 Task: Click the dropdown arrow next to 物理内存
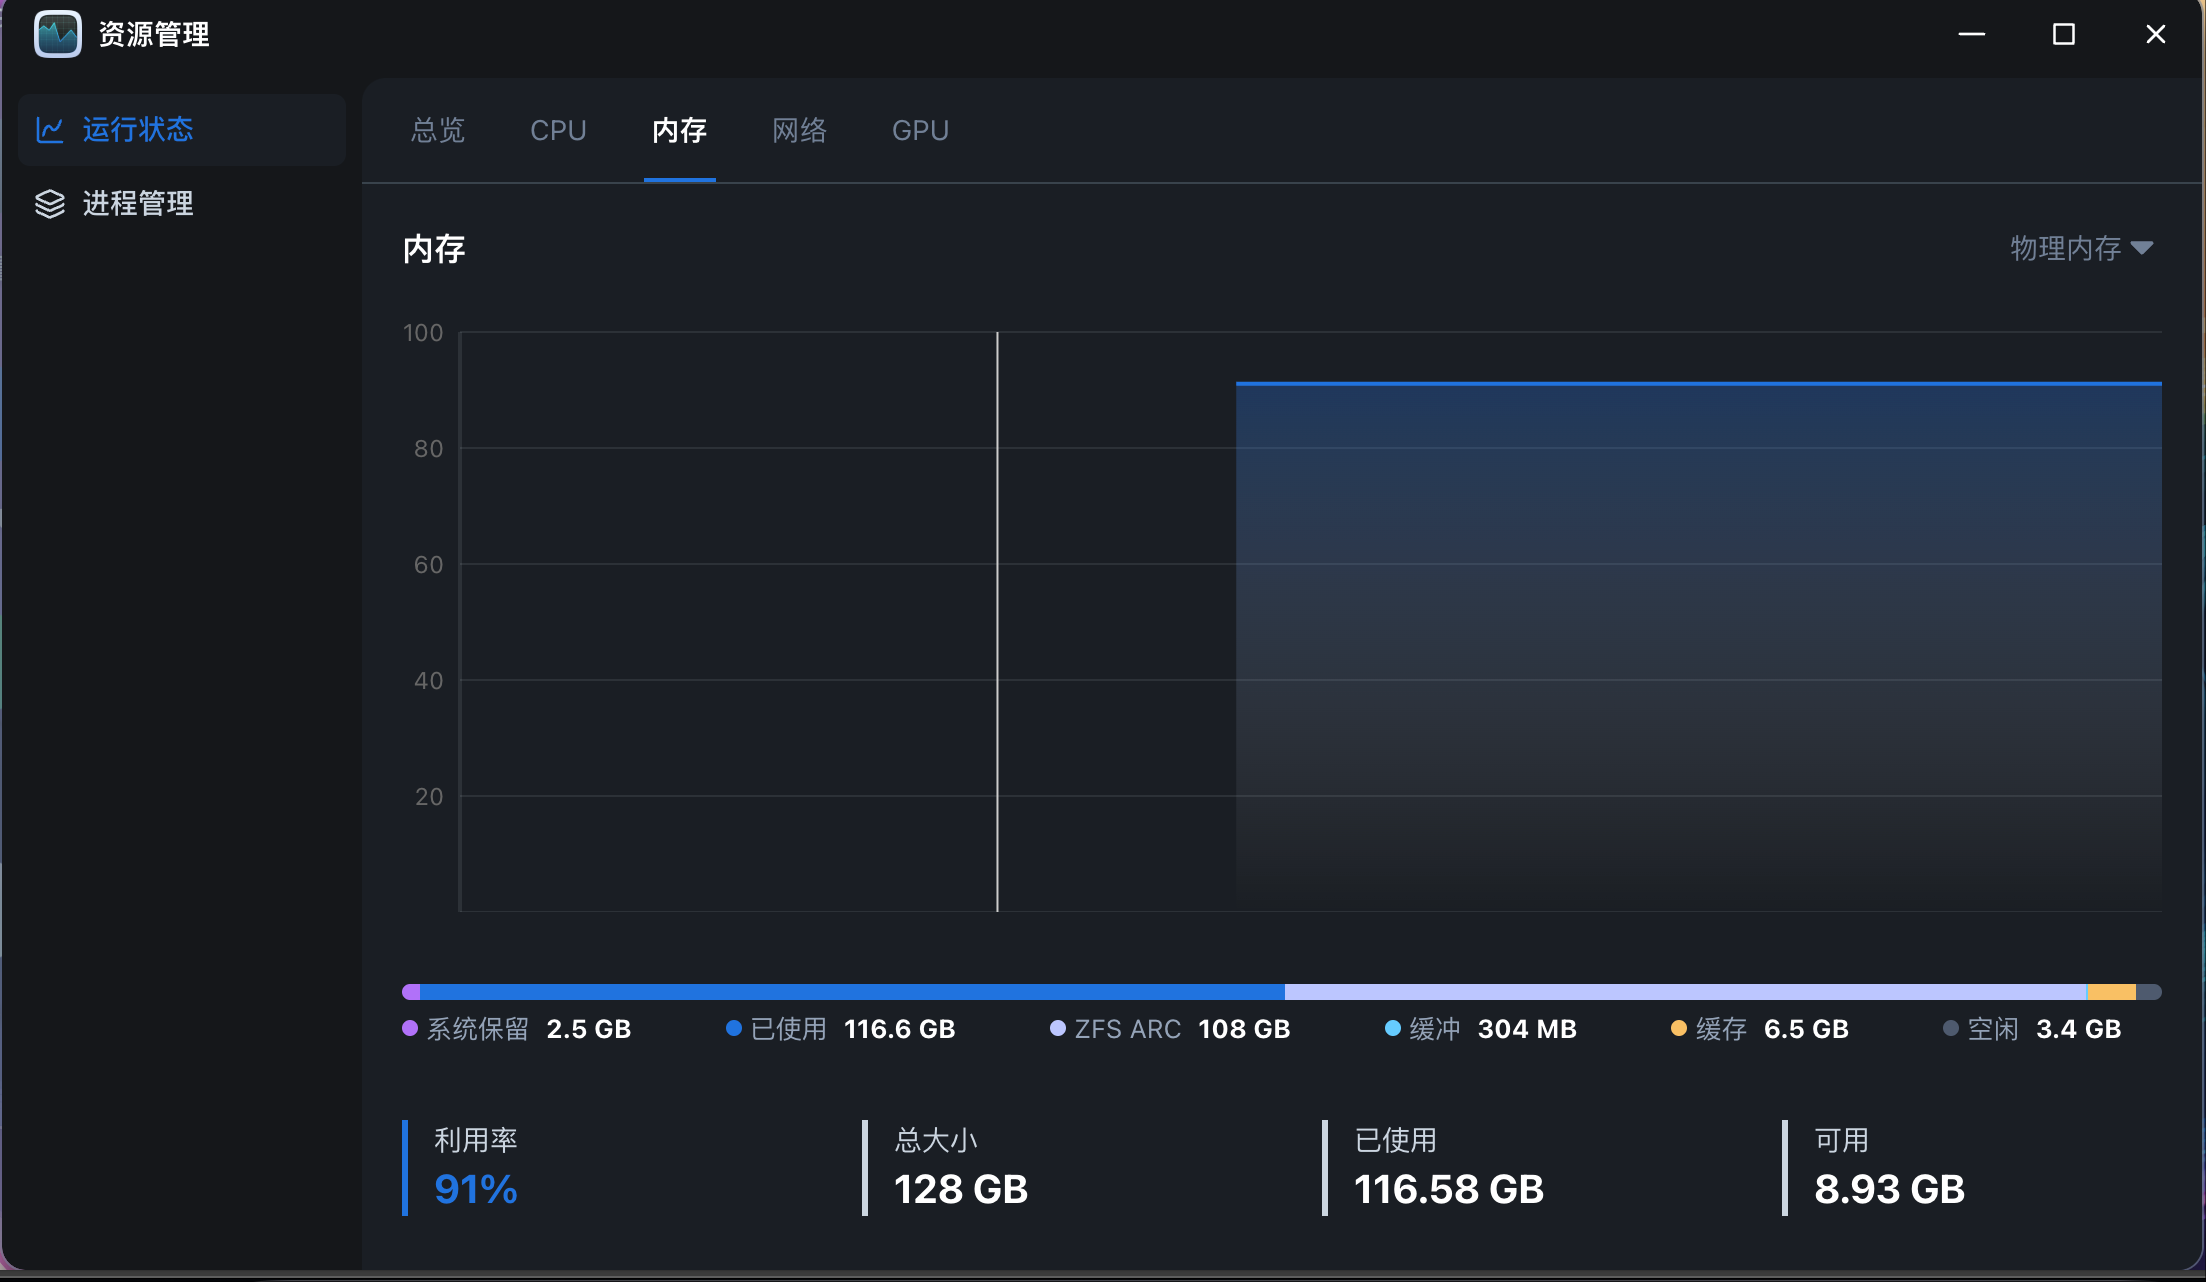click(2142, 248)
